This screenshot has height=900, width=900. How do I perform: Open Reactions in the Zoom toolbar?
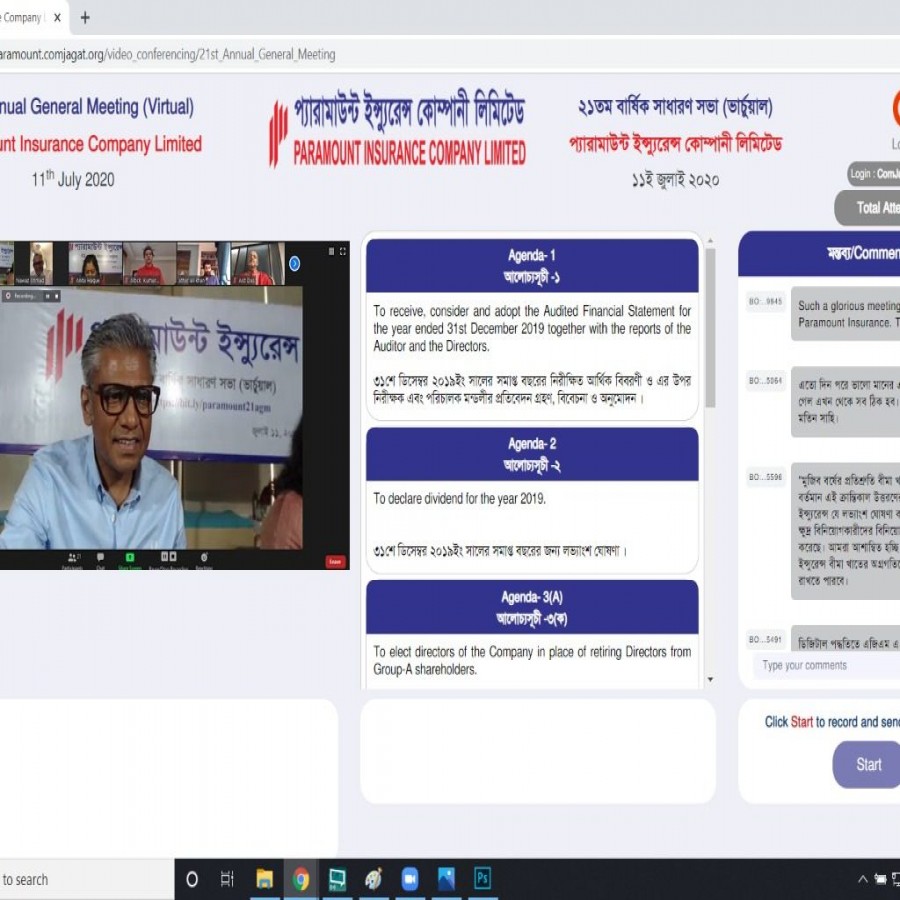click(204, 560)
